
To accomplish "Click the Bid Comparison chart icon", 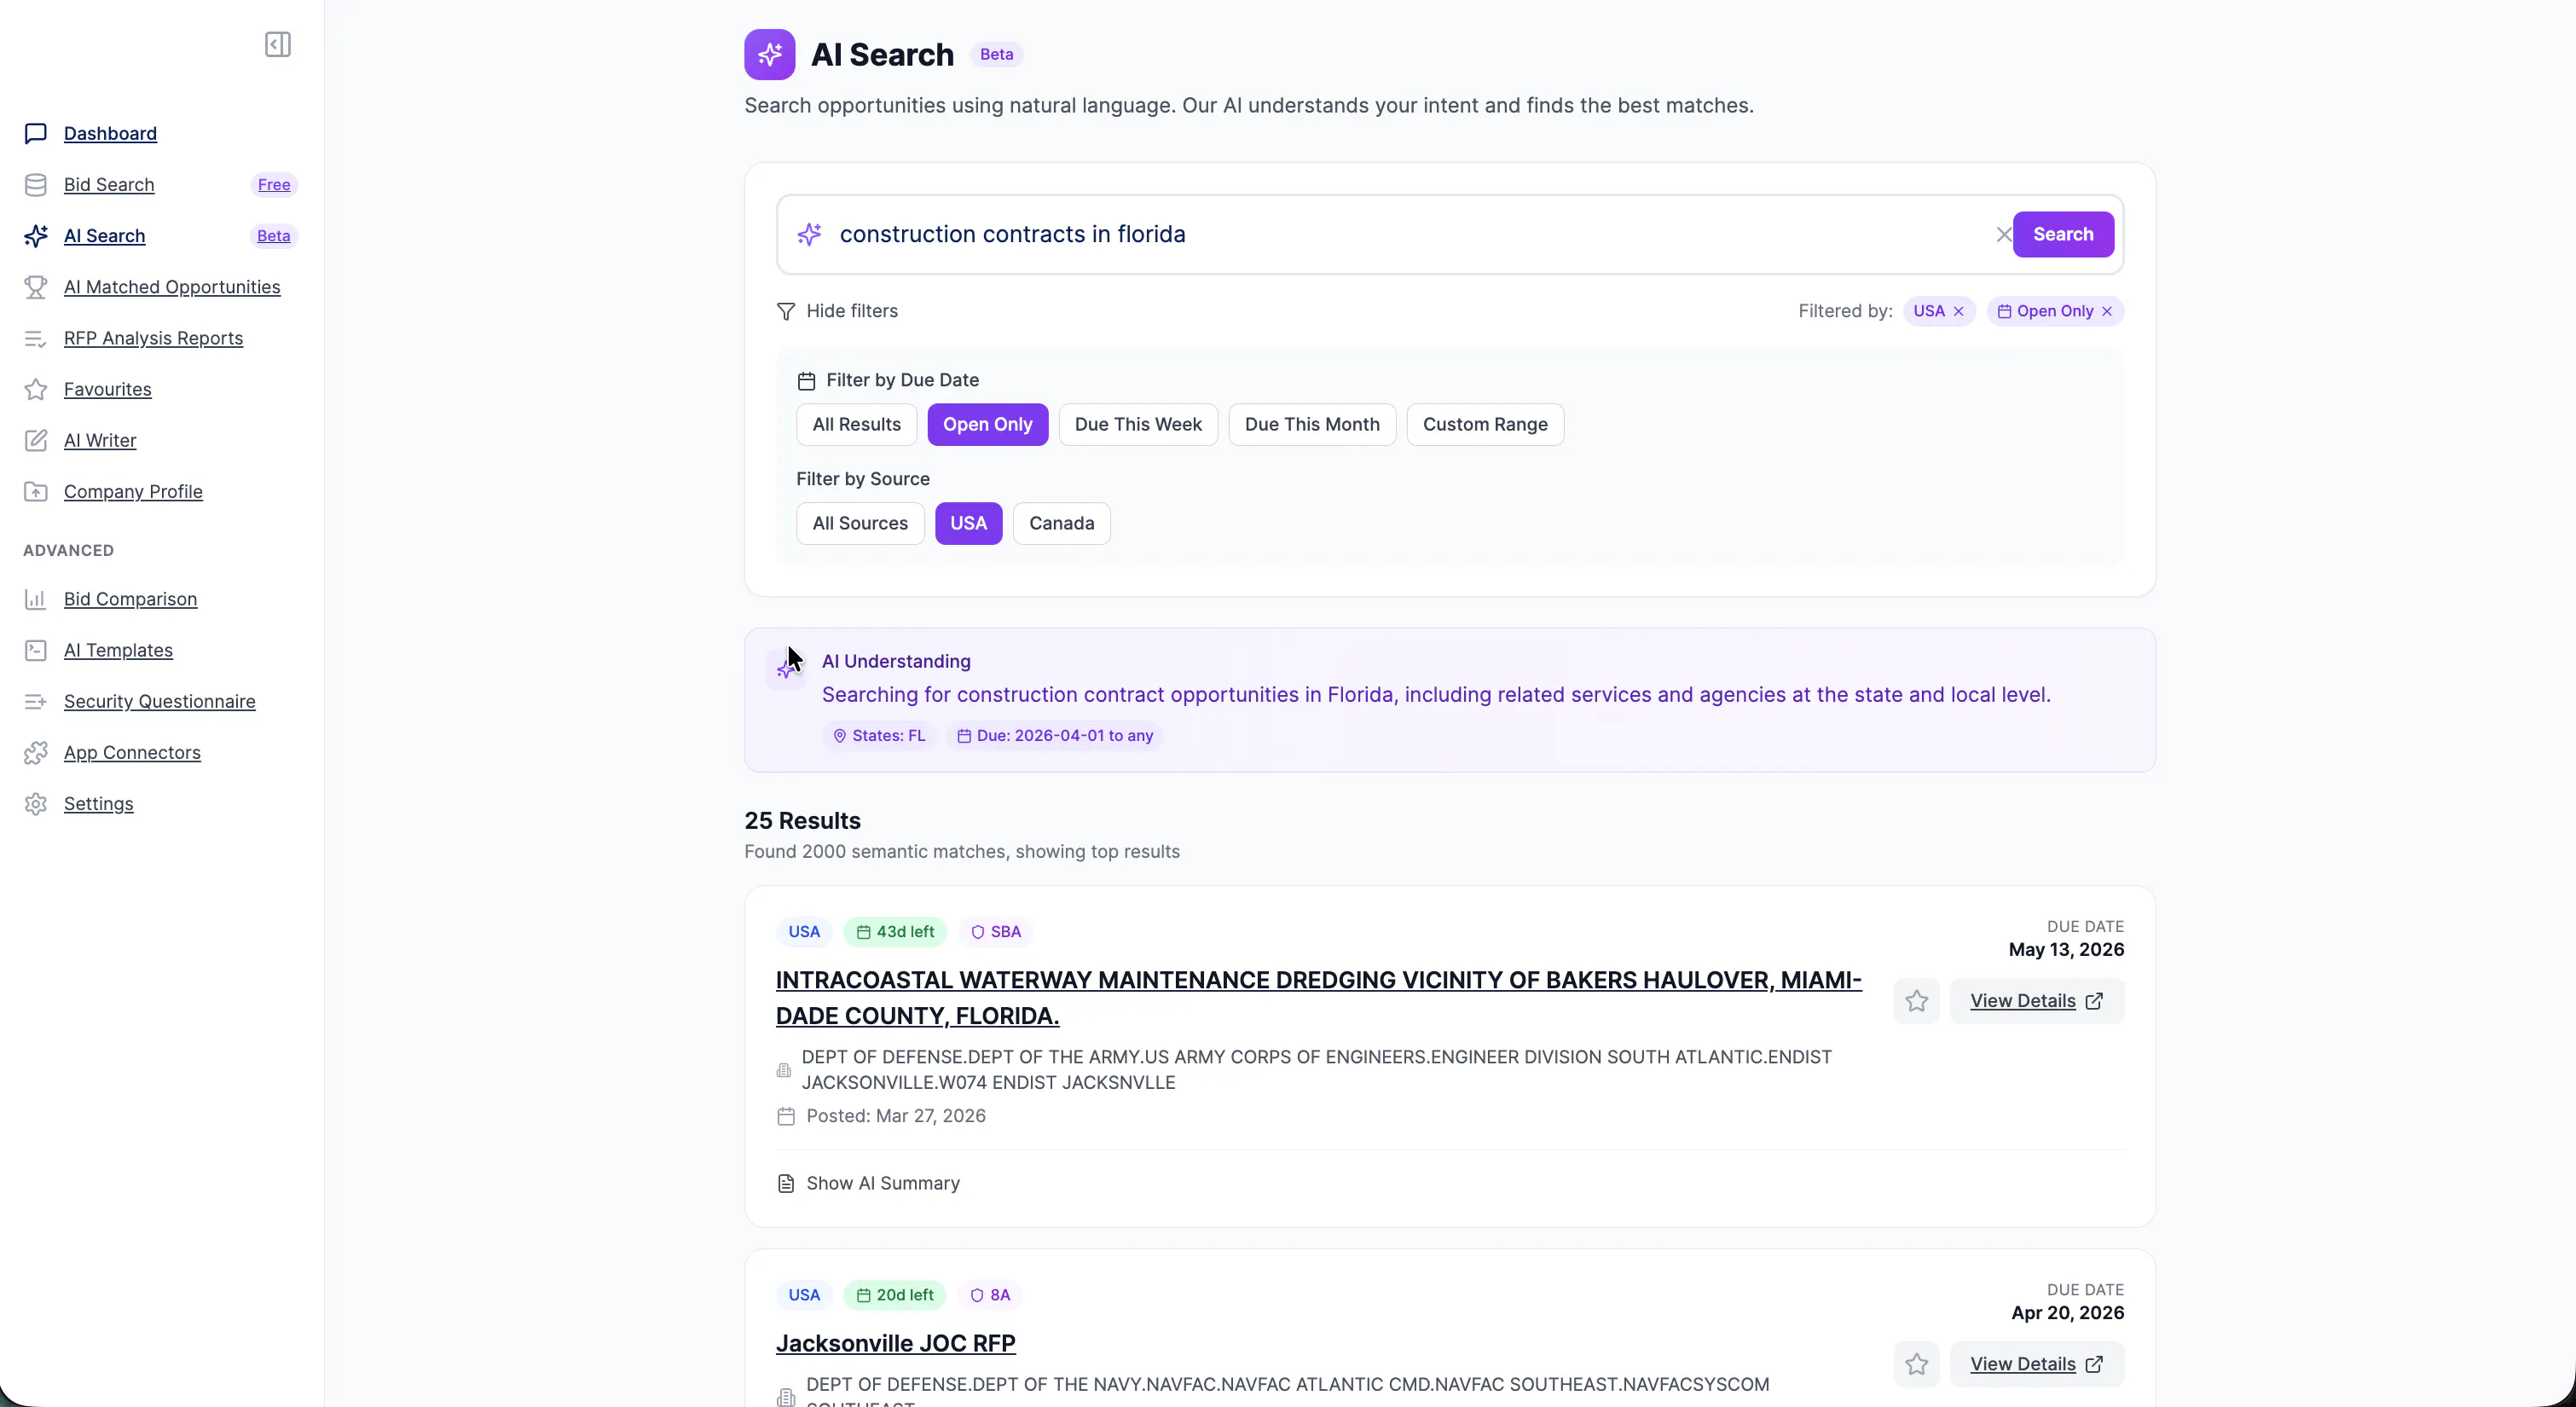I will [36, 599].
